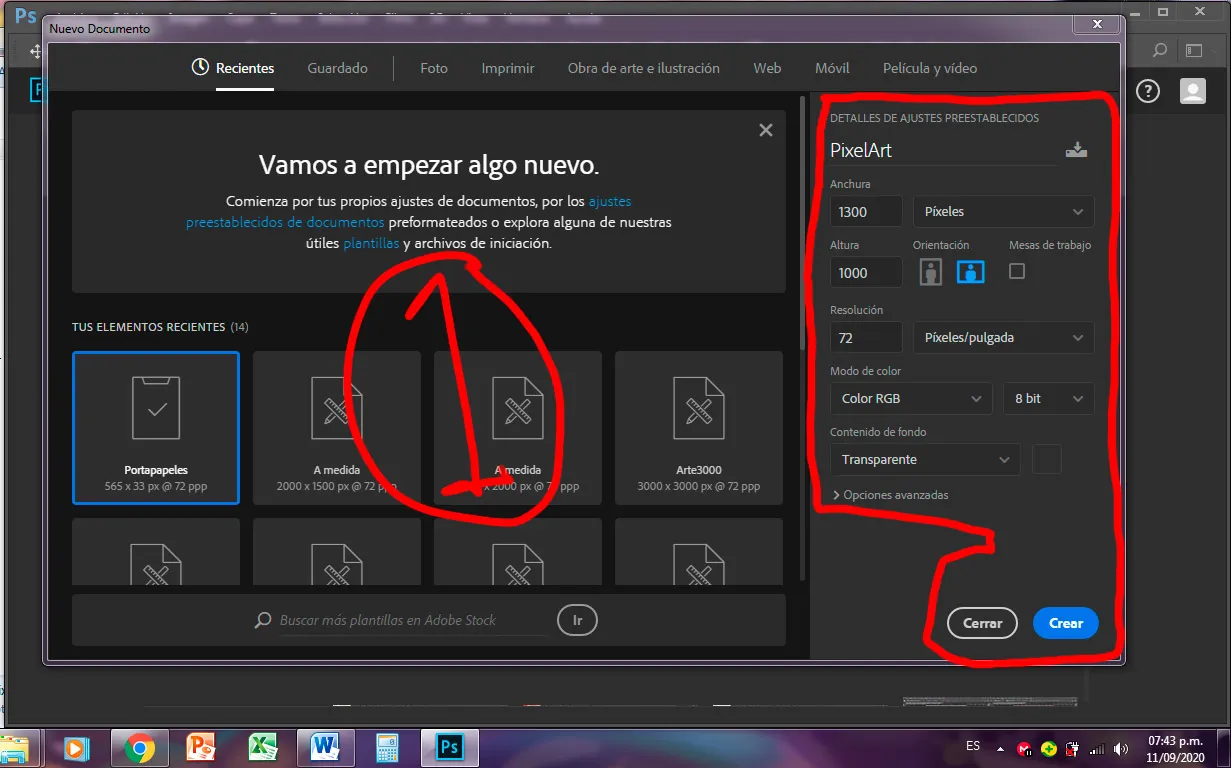1231x768 pixels.
Task: Open the Color RGB color mode dropdown
Action: point(911,398)
